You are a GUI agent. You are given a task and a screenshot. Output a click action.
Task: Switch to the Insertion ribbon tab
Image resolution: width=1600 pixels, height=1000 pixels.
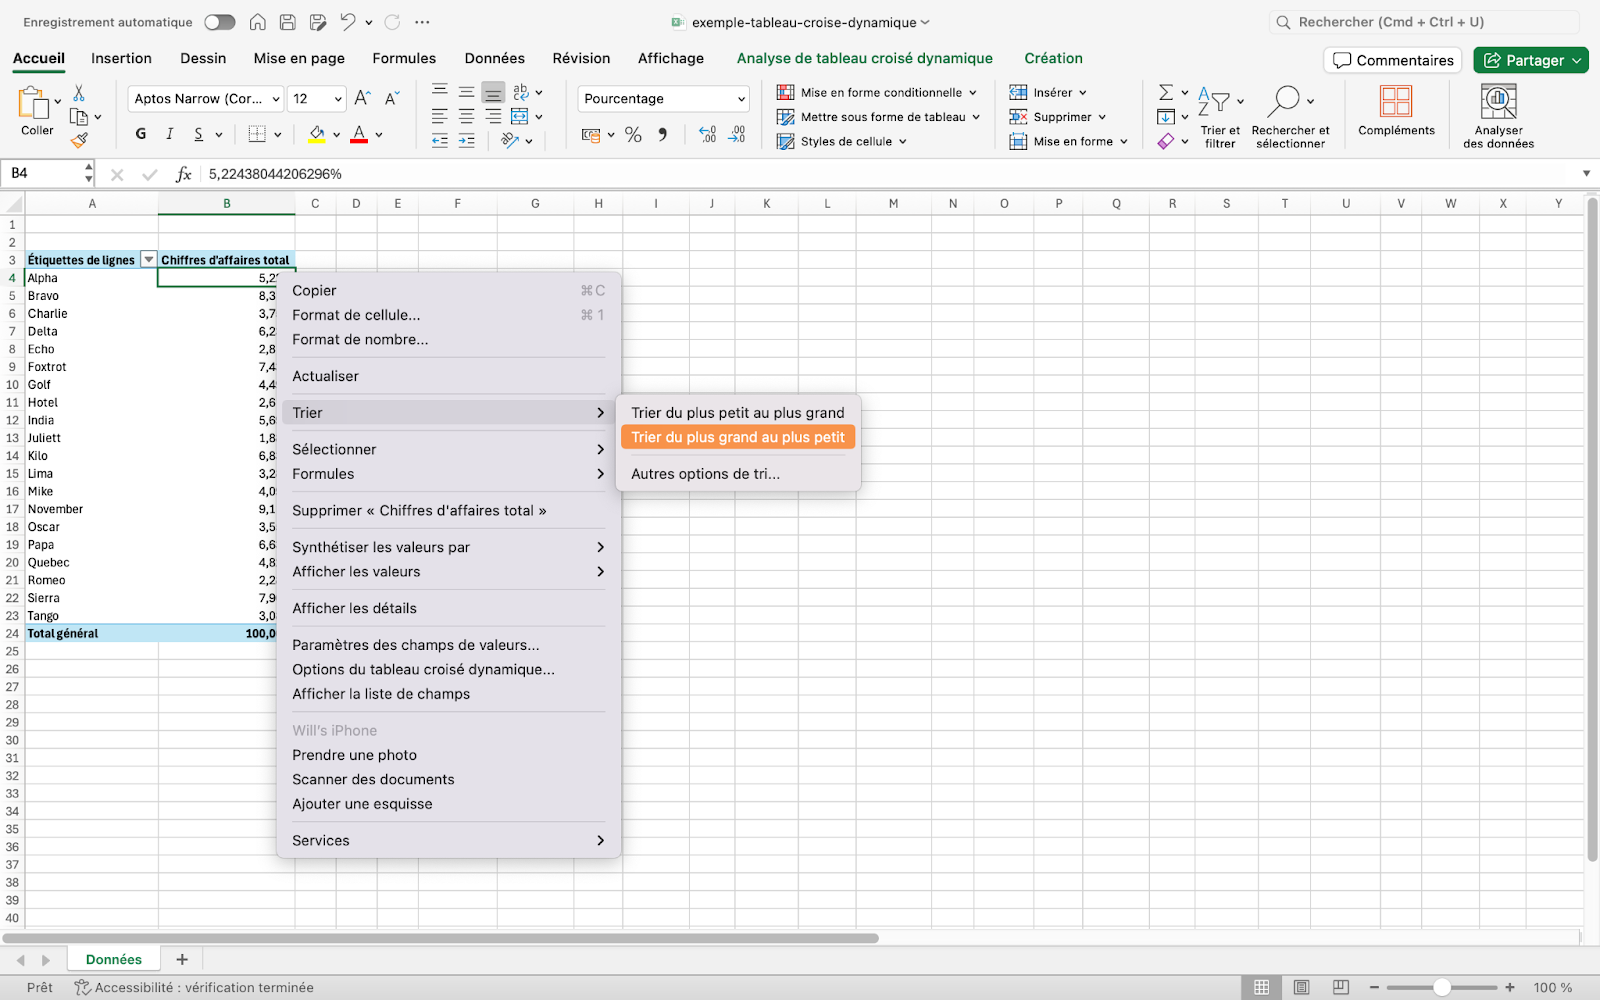[x=121, y=58]
